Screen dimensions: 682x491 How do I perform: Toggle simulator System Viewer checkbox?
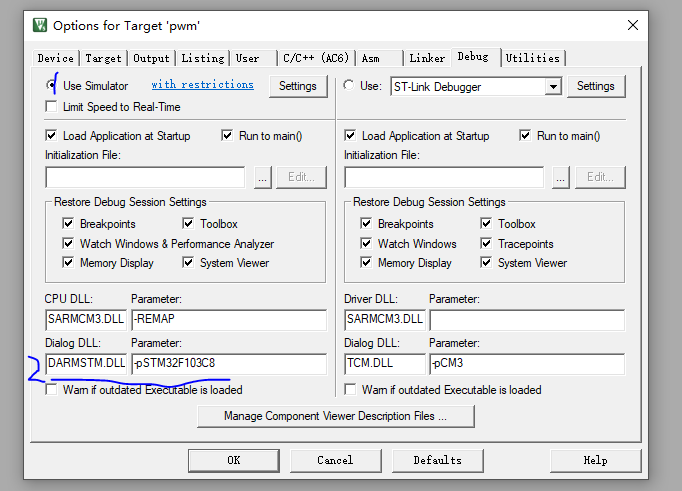(x=188, y=263)
